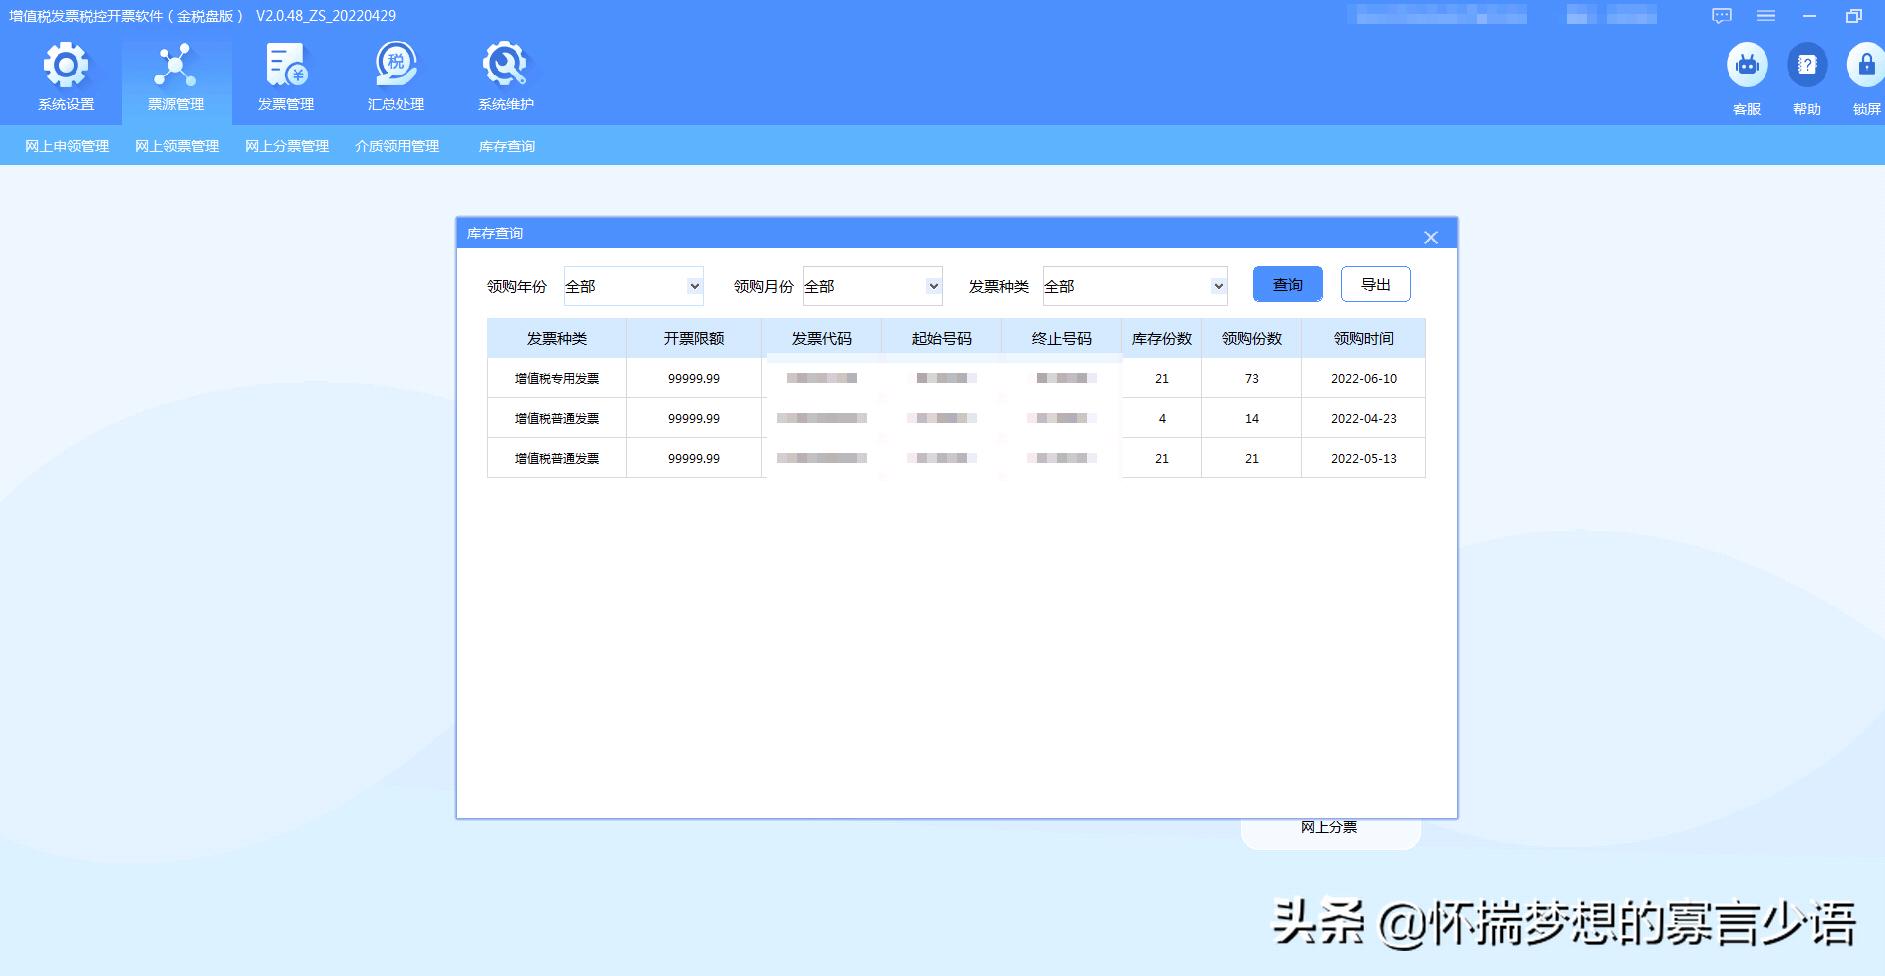
Task: Open 汇总处理 (Summary Processing) module
Action: pyautogui.click(x=396, y=75)
